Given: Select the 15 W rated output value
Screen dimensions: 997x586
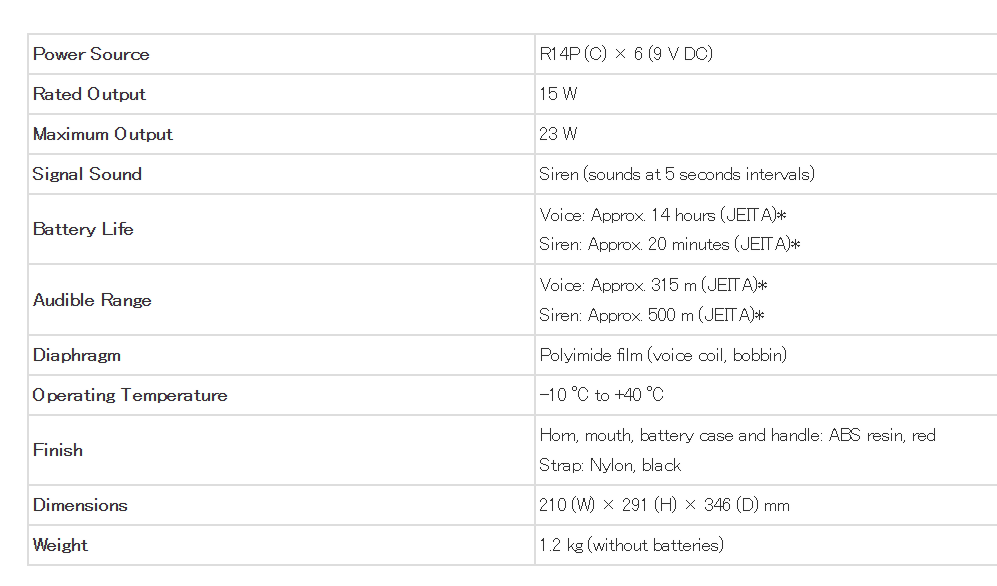Looking at the screenshot, I should pyautogui.click(x=558, y=94).
